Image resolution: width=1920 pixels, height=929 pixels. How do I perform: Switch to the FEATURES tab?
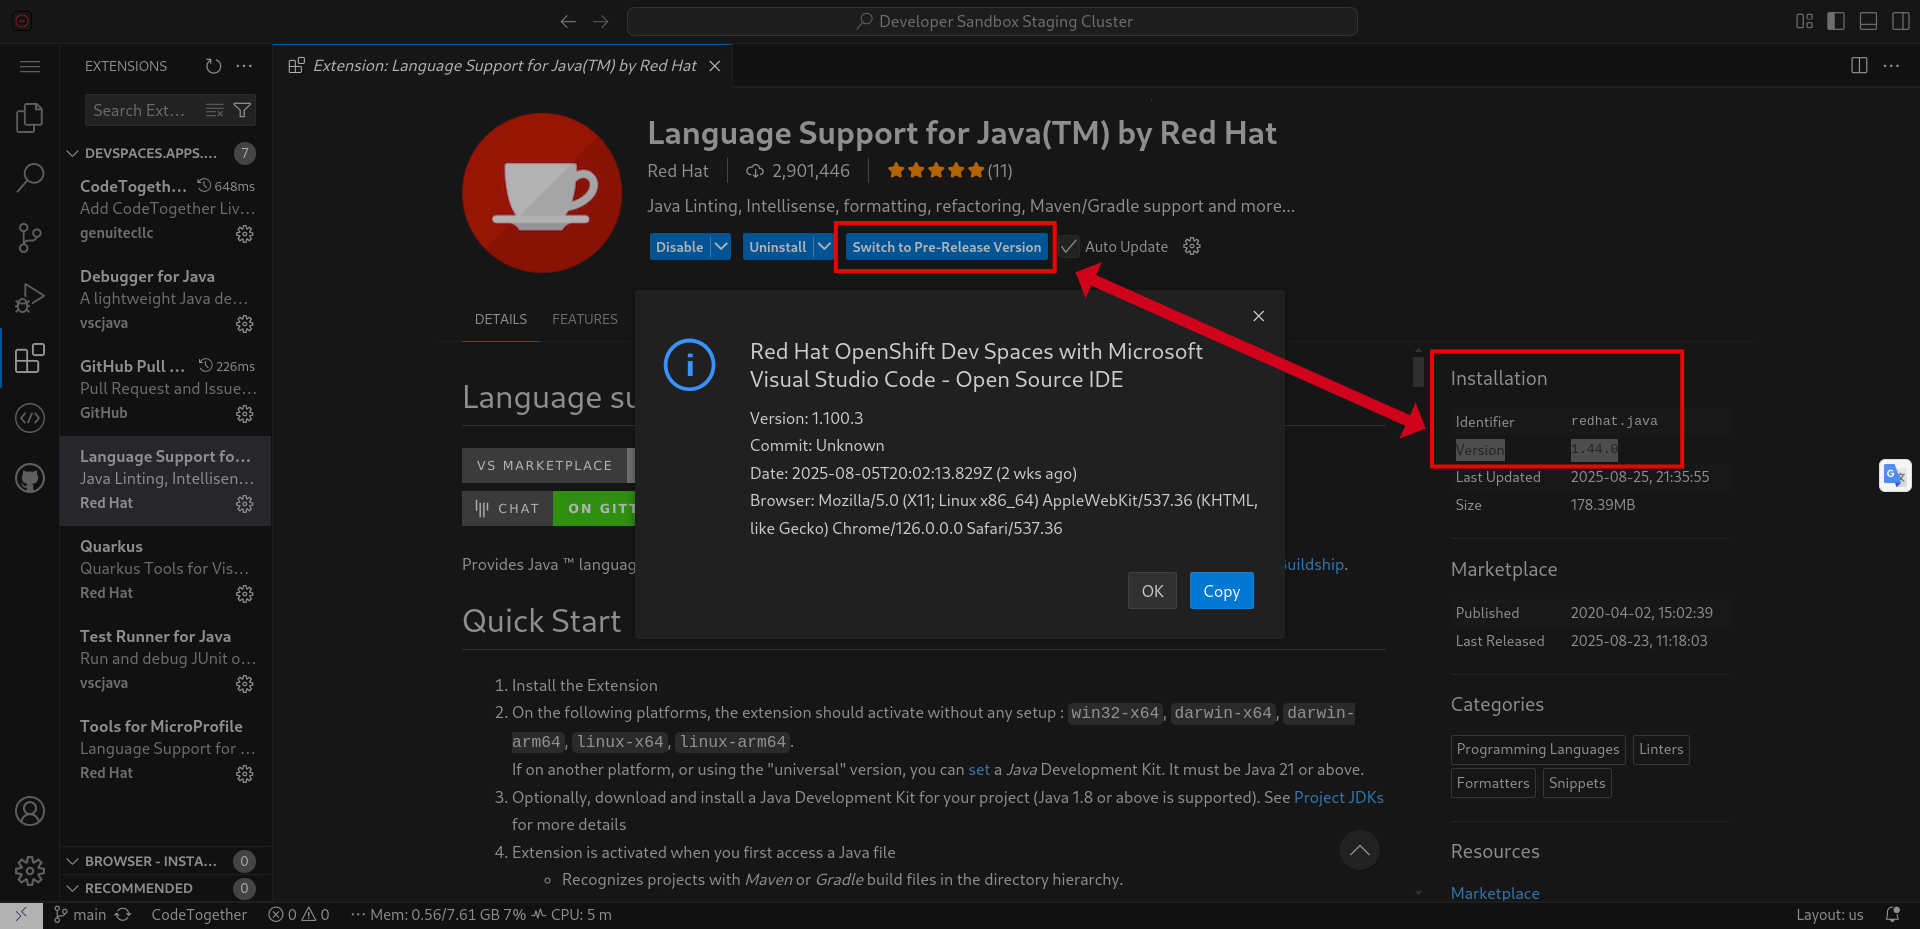[585, 319]
